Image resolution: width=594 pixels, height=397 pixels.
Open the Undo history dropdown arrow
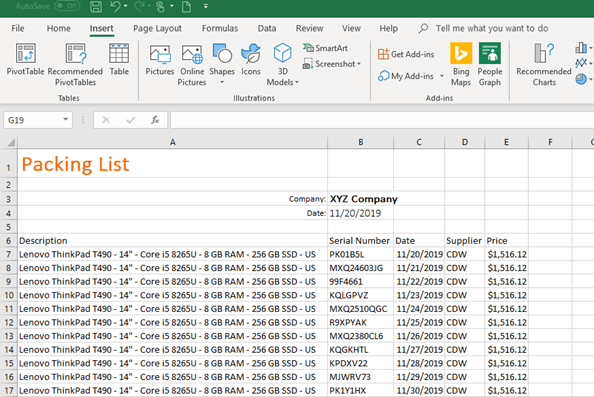click(x=126, y=6)
